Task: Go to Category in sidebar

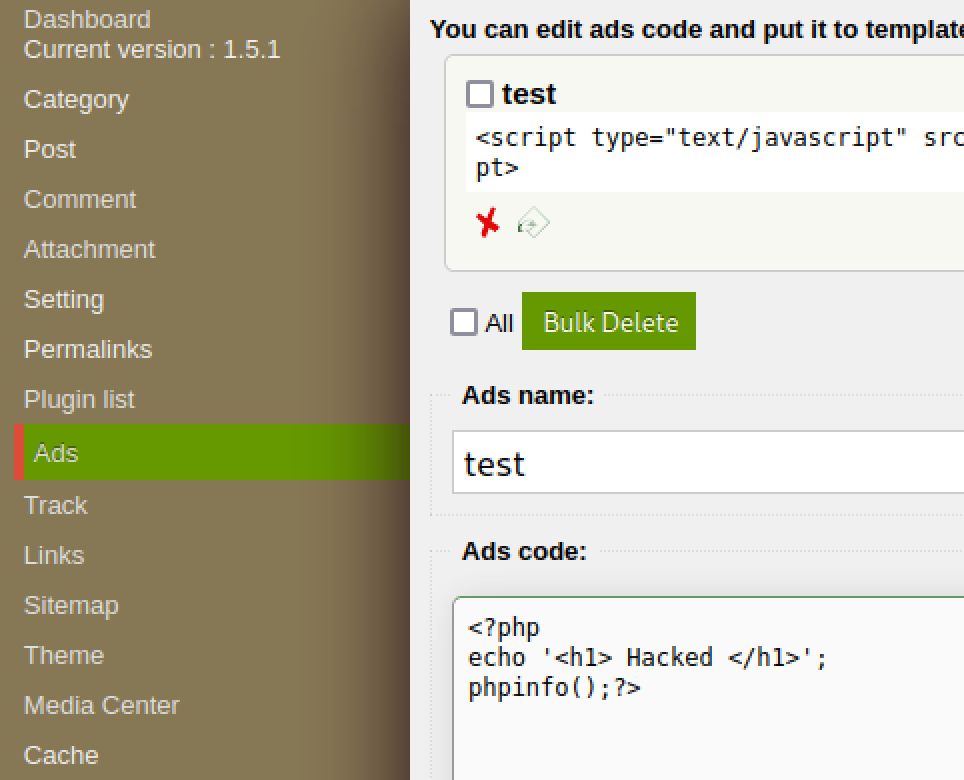Action: pyautogui.click(x=76, y=100)
